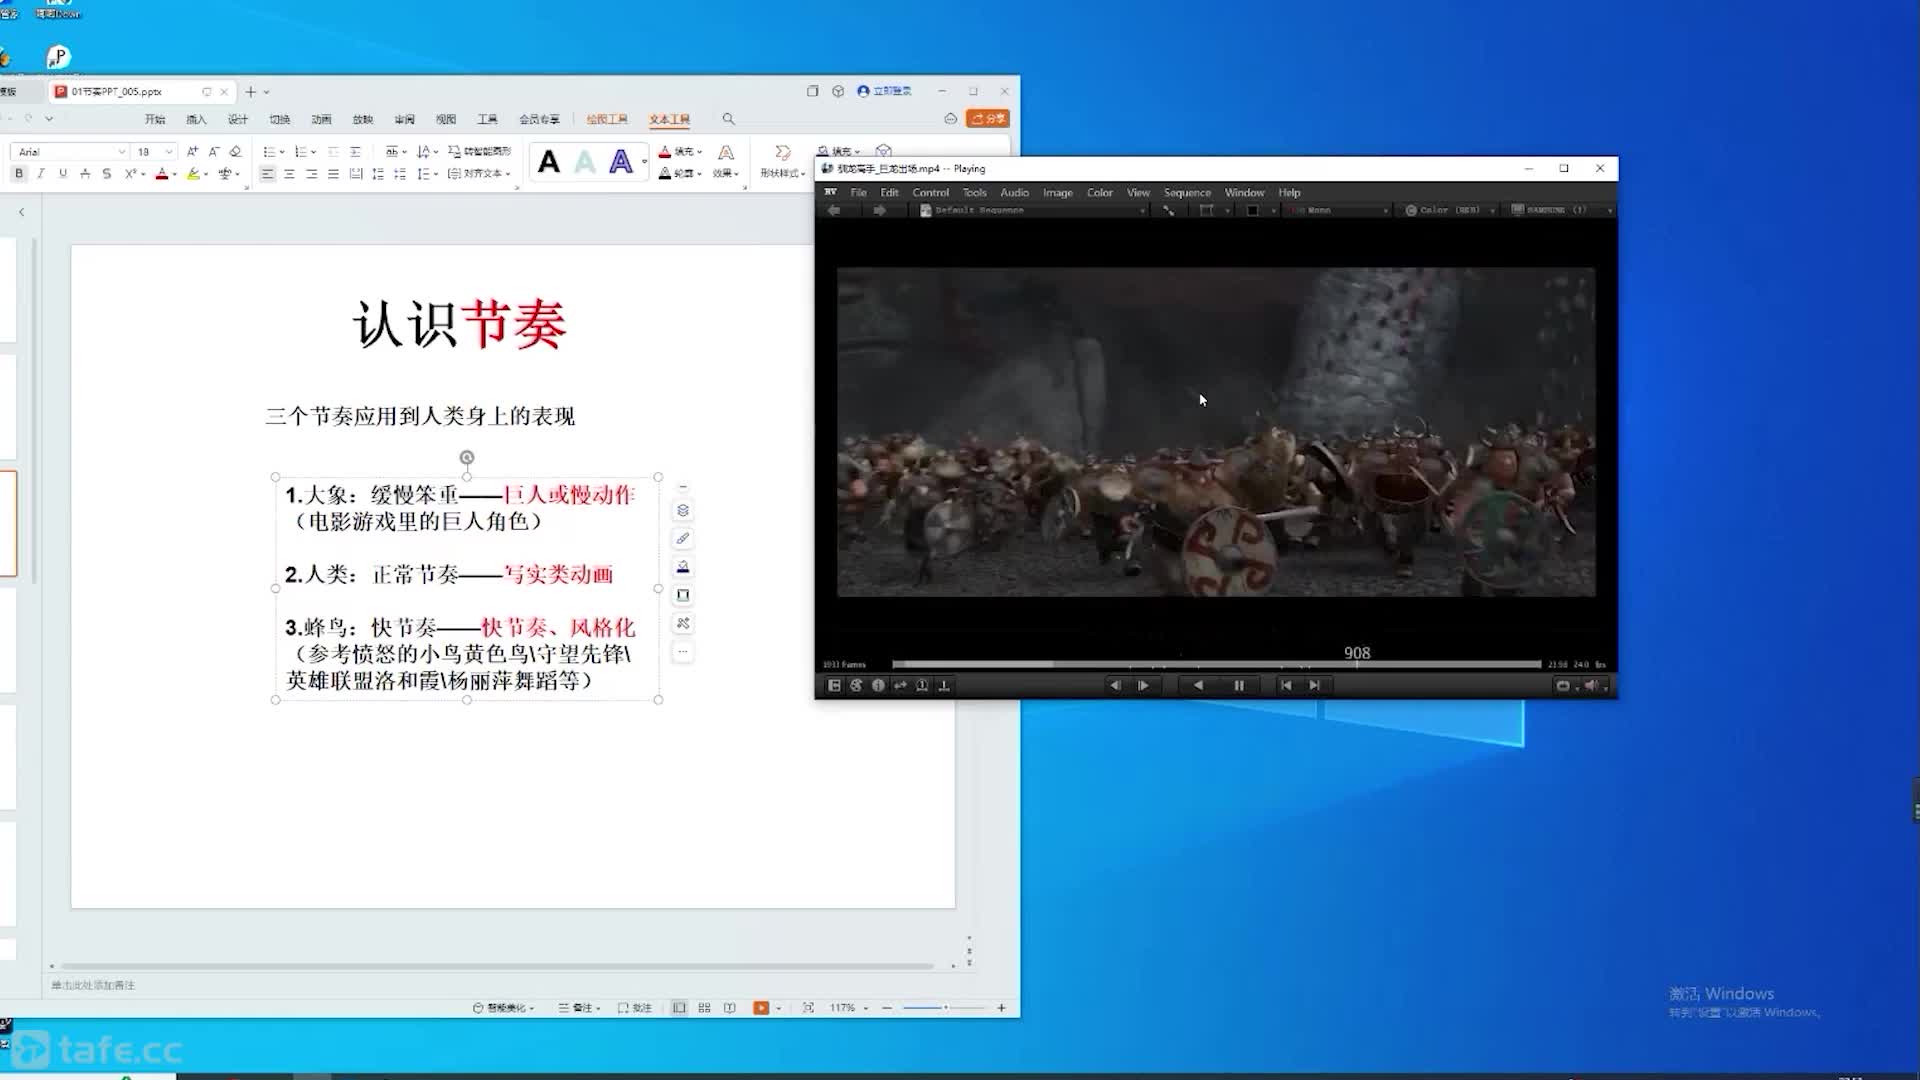Click the pen edit icon beside text box

click(x=683, y=538)
